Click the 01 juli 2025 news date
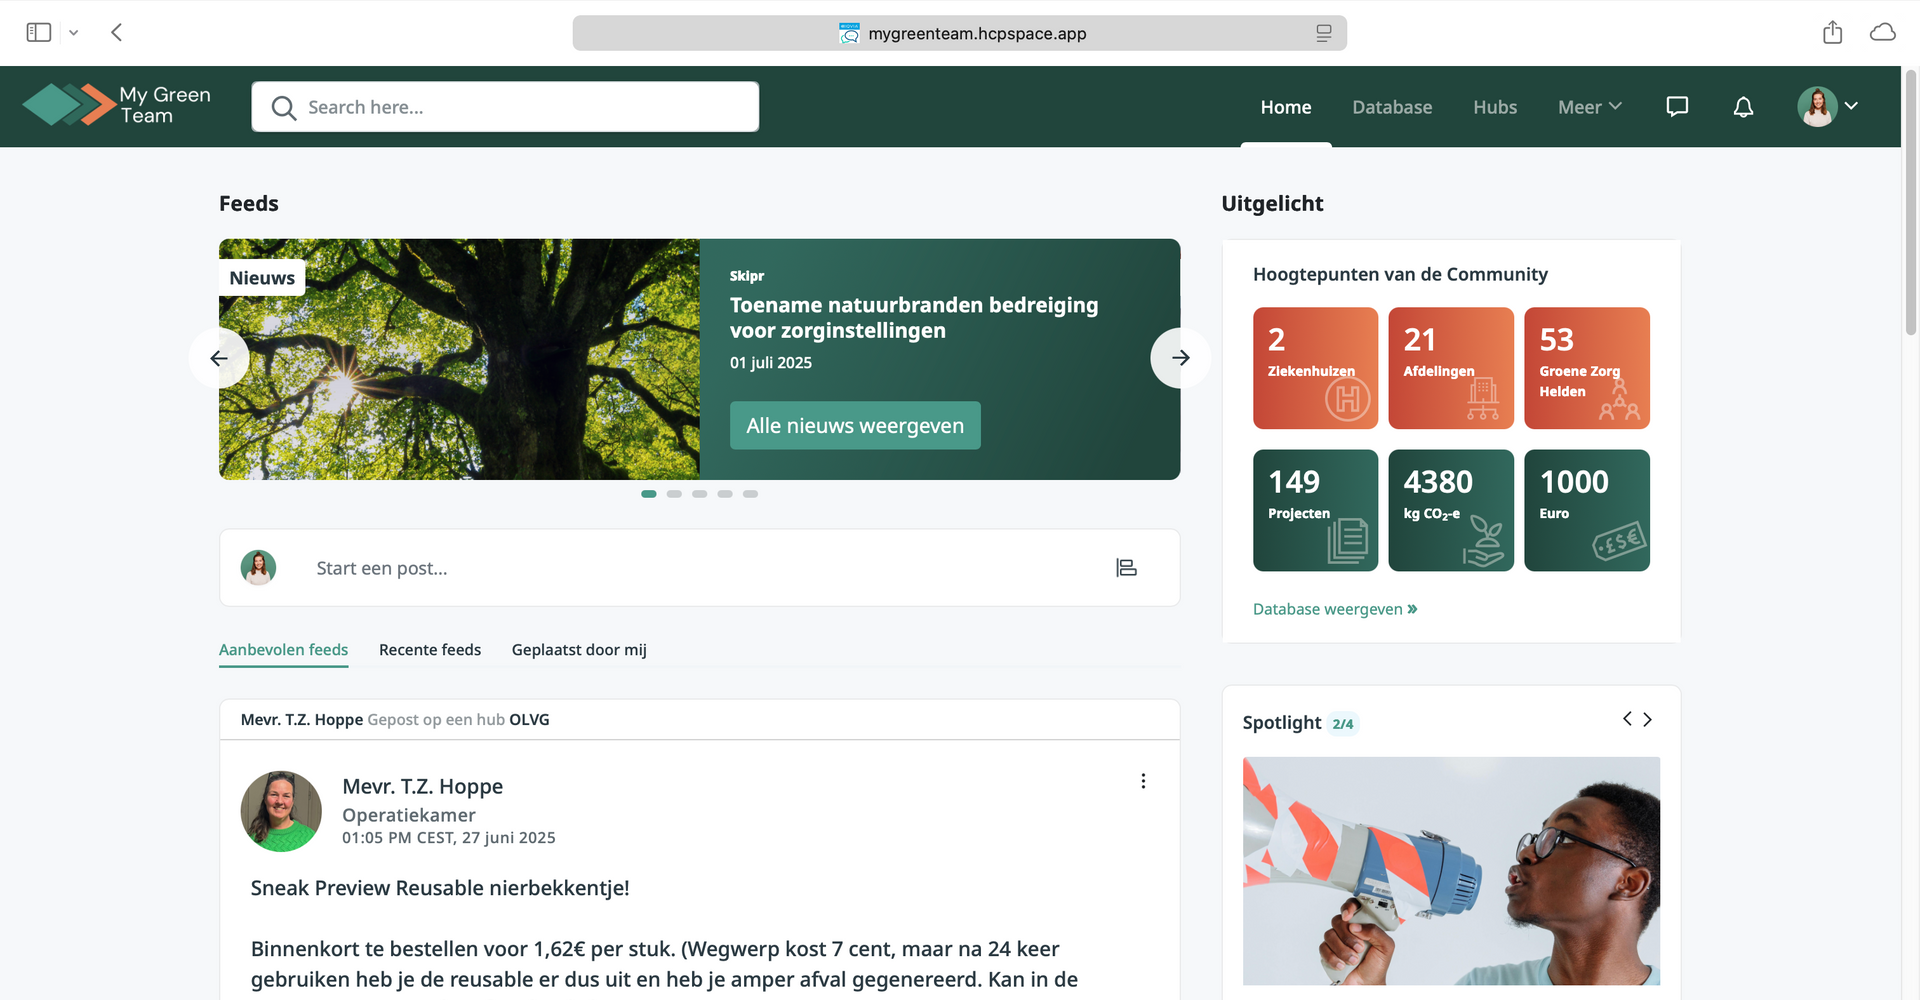 tap(771, 363)
